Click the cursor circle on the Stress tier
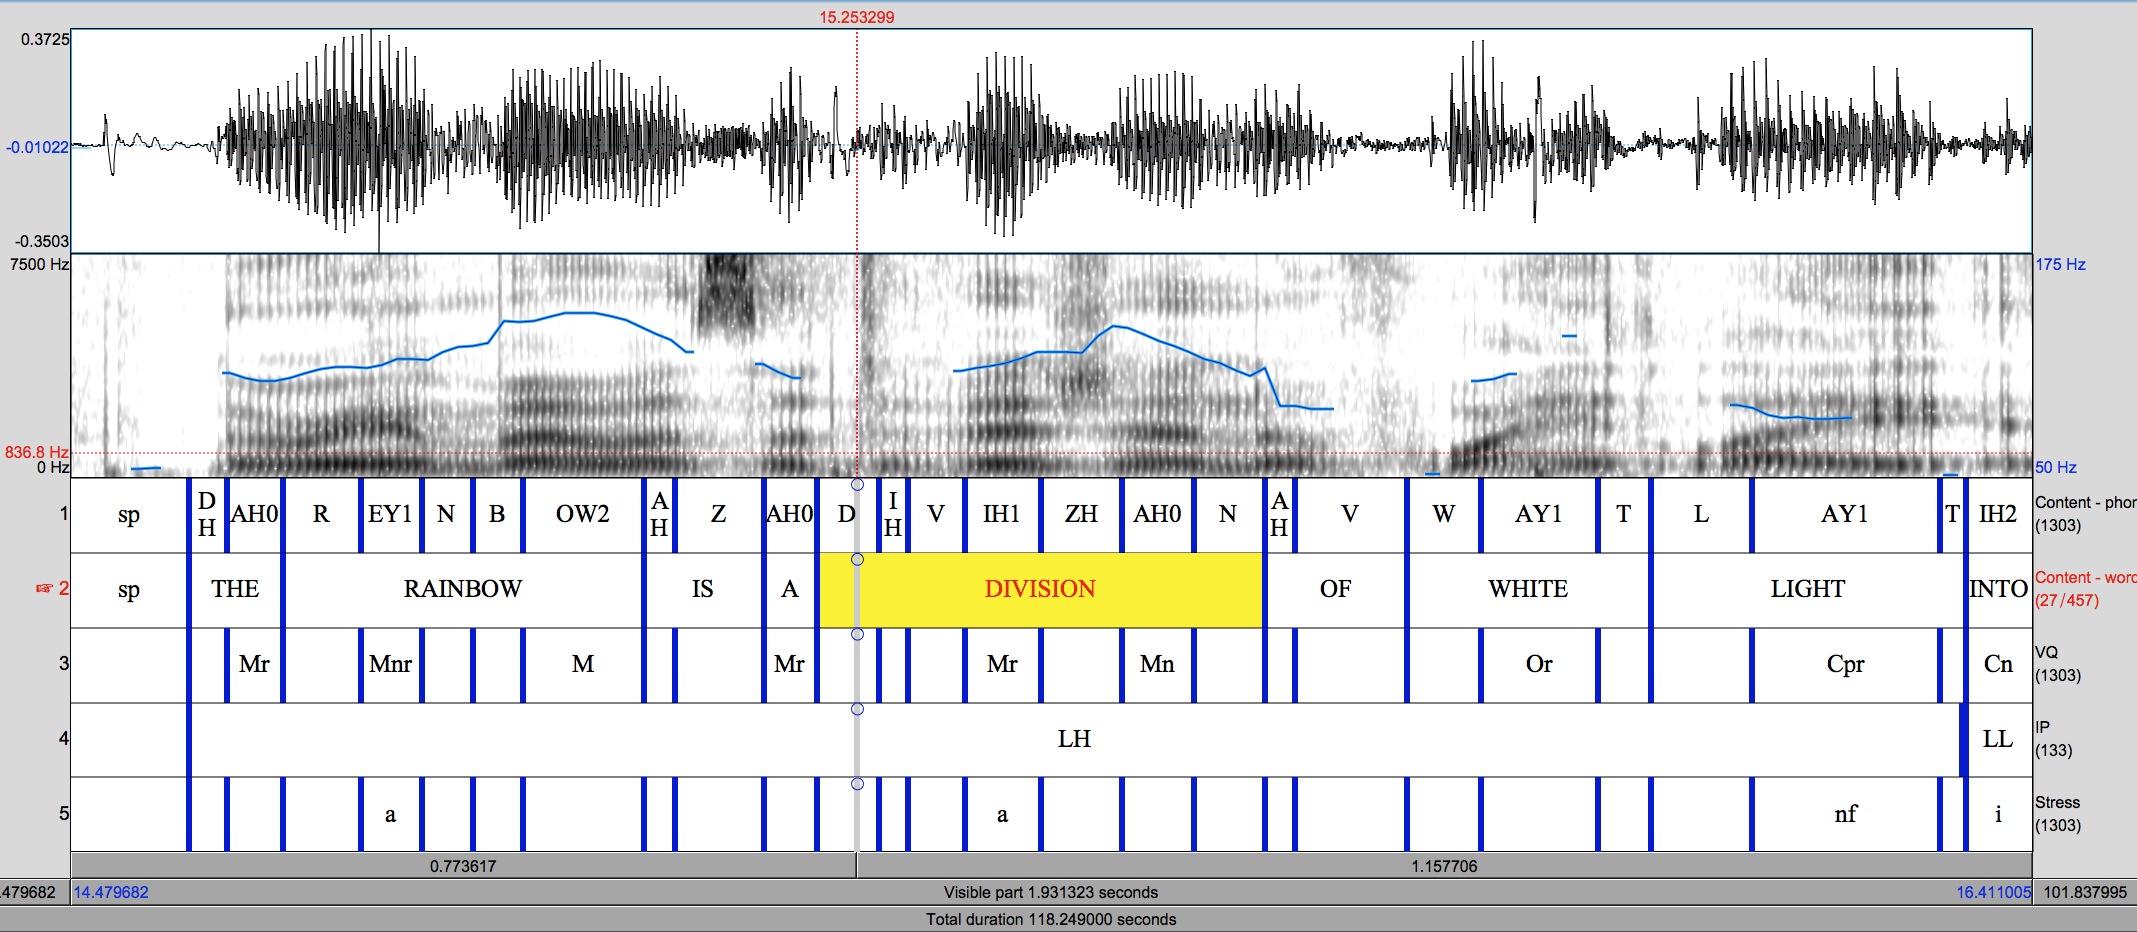 coord(857,784)
